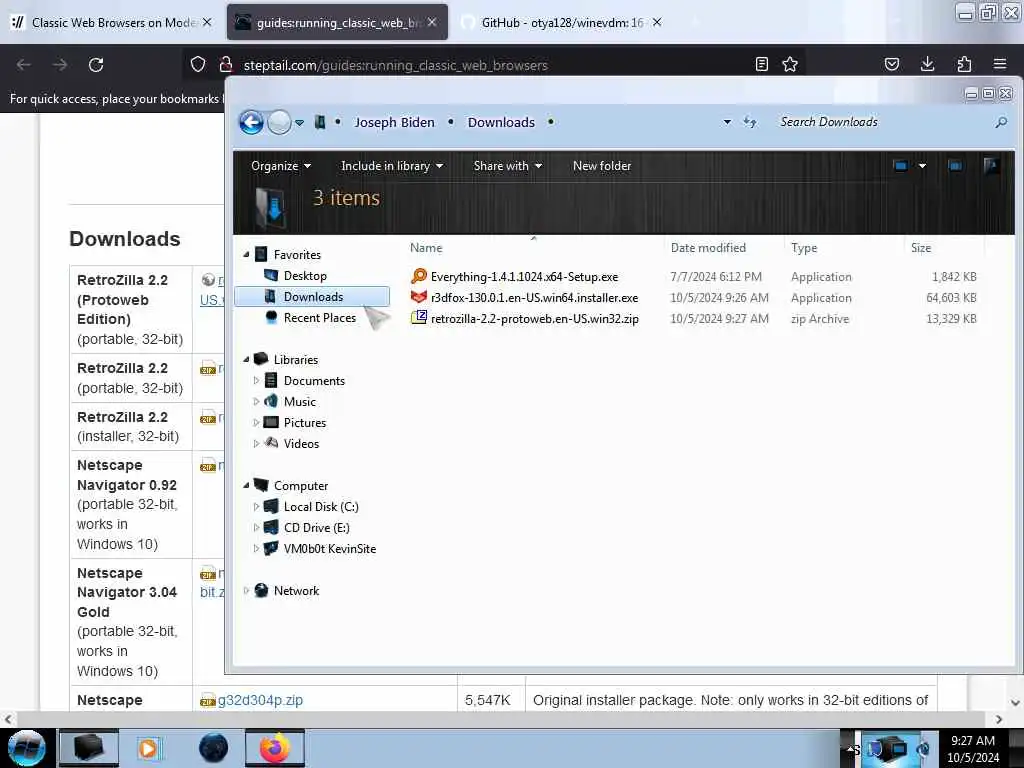
Task: Open Include in library menu
Action: pos(392,166)
